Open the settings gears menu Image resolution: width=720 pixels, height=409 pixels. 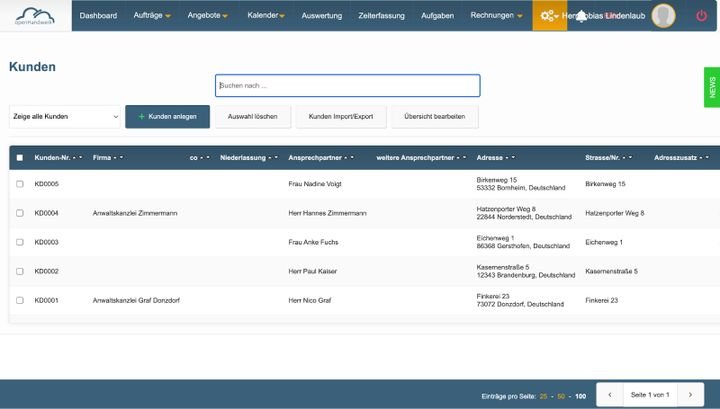pos(549,16)
